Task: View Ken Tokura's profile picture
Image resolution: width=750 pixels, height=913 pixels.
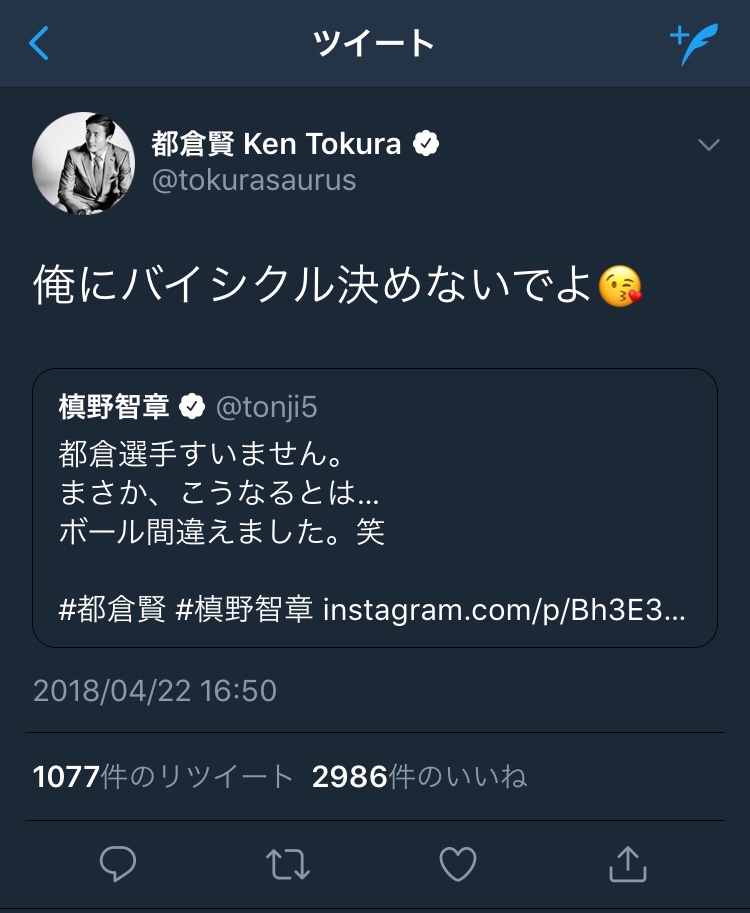Action: coord(83,161)
